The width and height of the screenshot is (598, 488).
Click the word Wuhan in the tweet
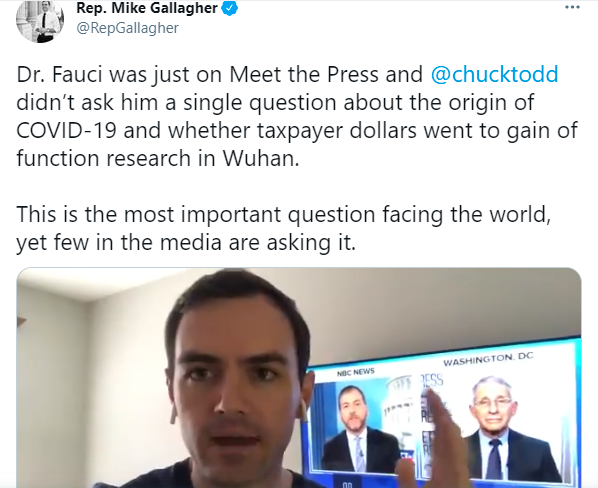(x=261, y=158)
